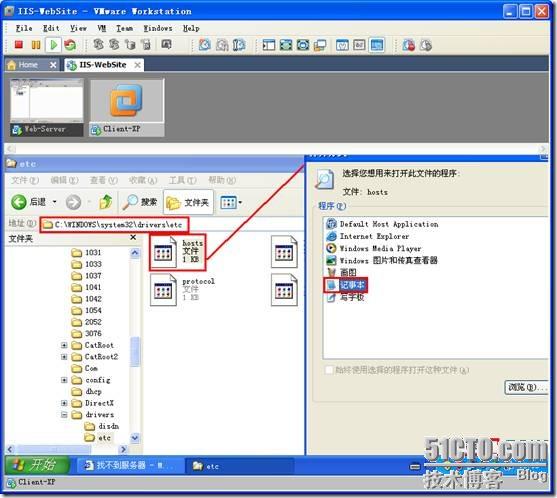Open the VMware Team menu

(x=125, y=28)
